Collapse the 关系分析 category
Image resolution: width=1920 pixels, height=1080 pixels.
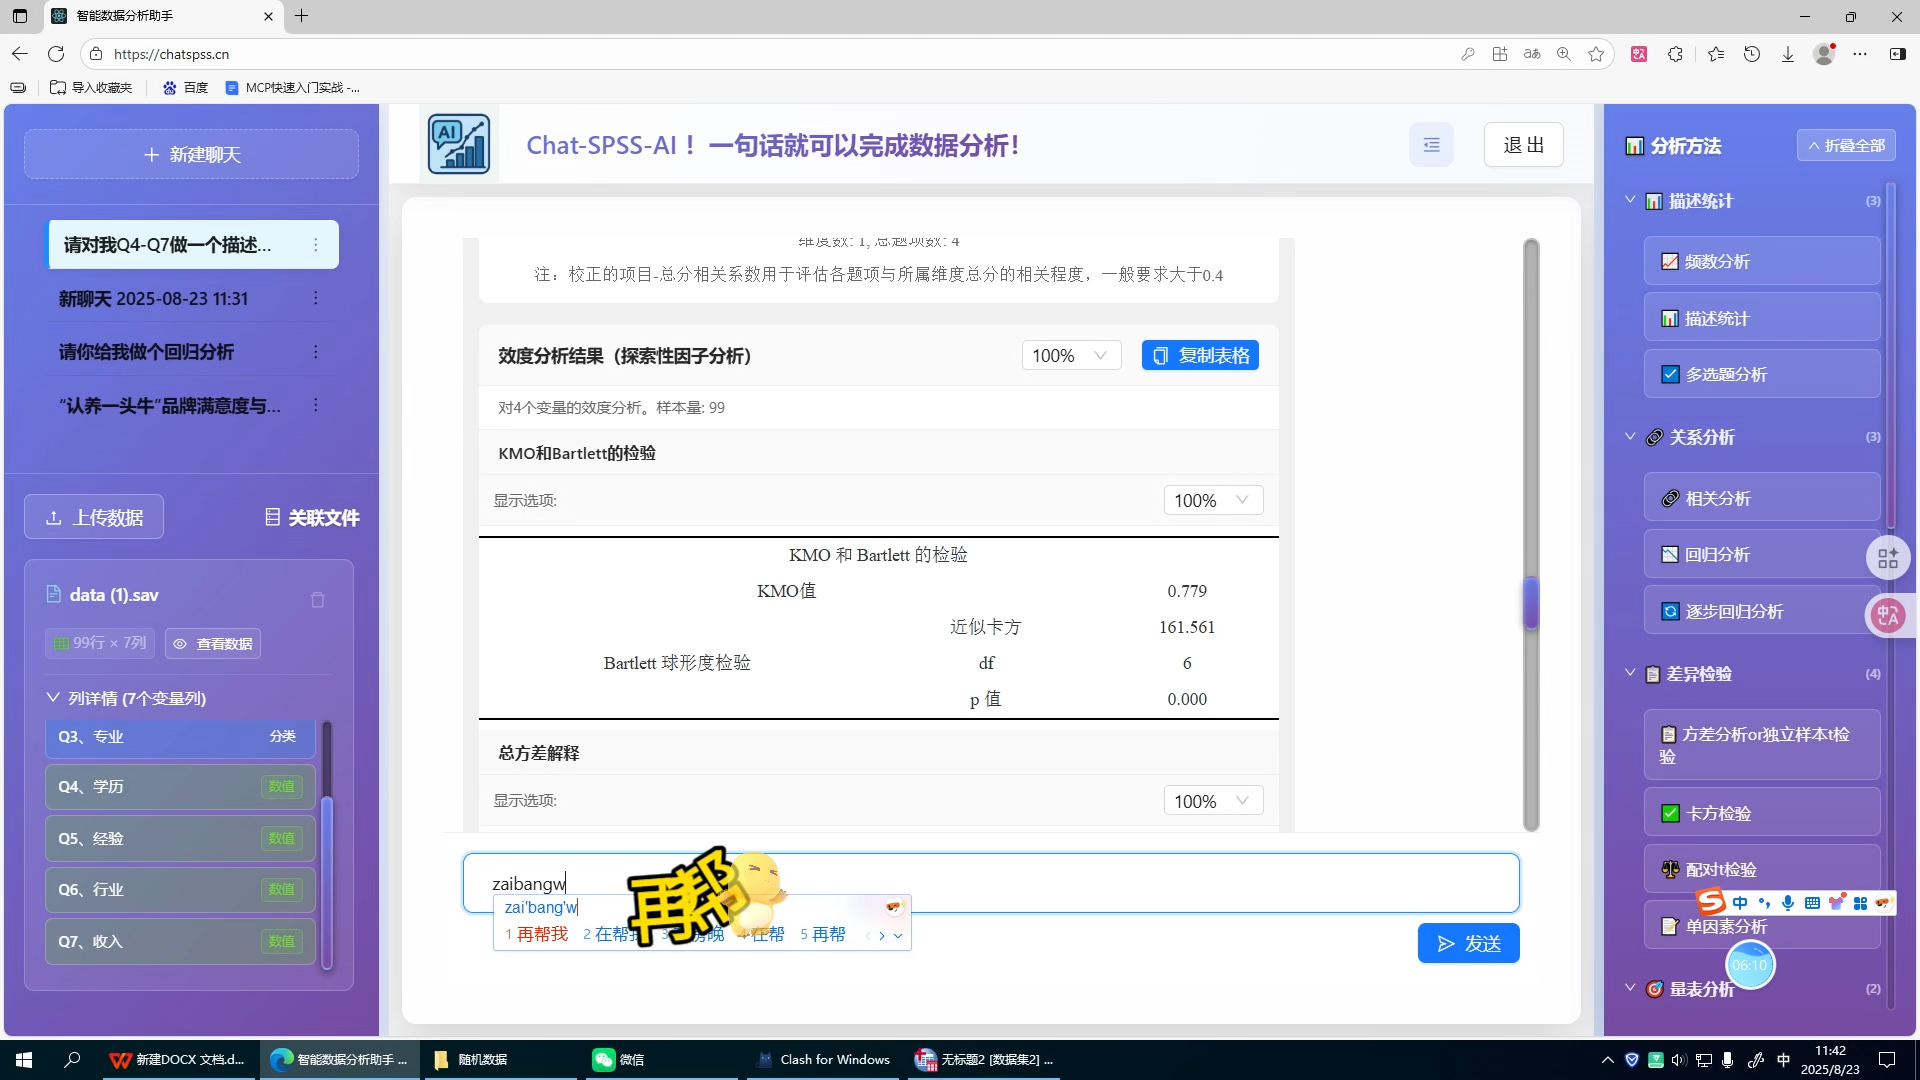[1630, 437]
